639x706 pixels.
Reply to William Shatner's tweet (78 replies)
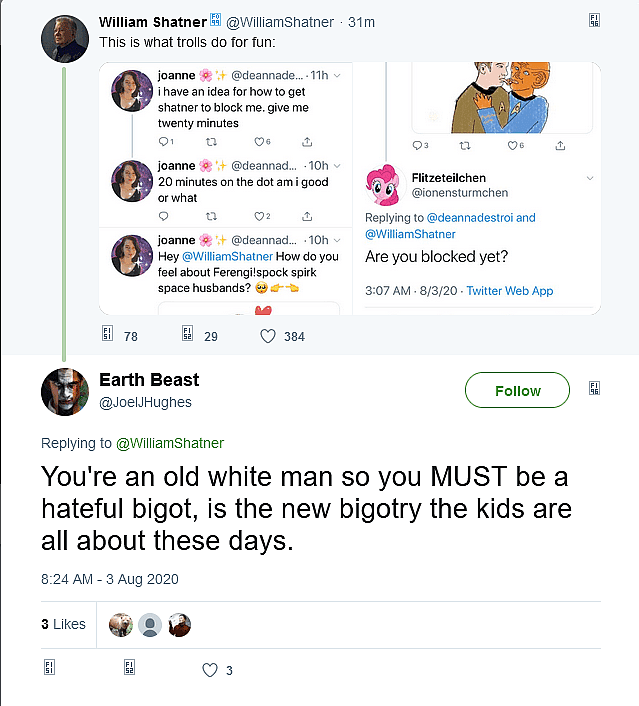[x=108, y=336]
